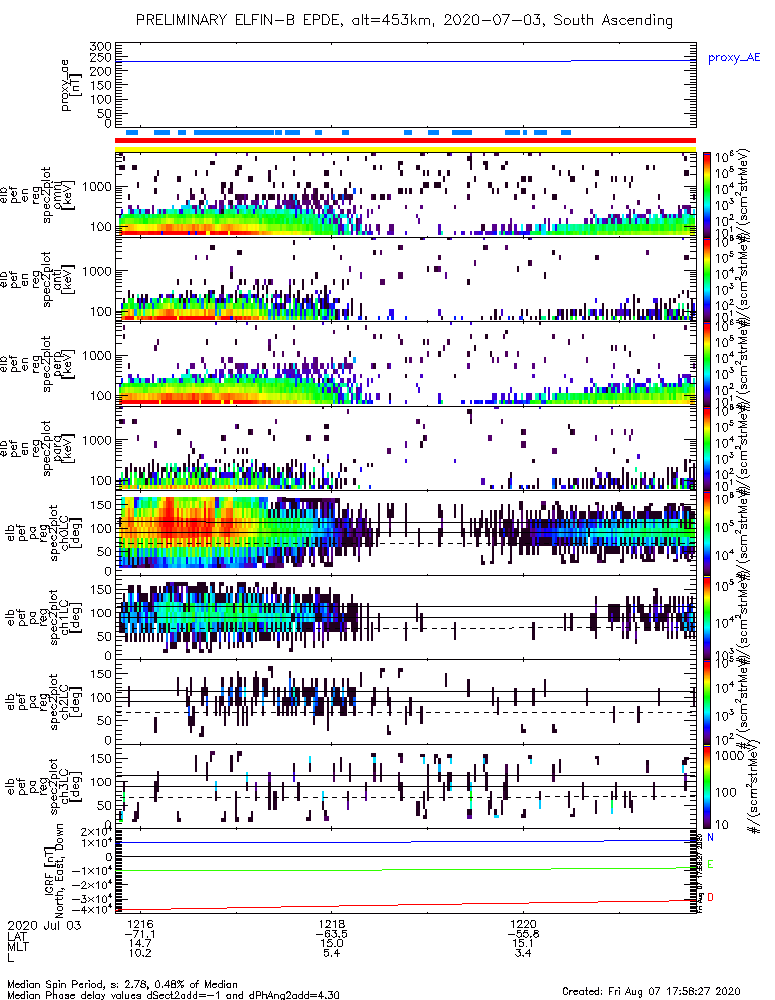Screen dimensions: 775x1000
Task: Click the topmost omni spectrogram colorbar
Action: [707, 194]
